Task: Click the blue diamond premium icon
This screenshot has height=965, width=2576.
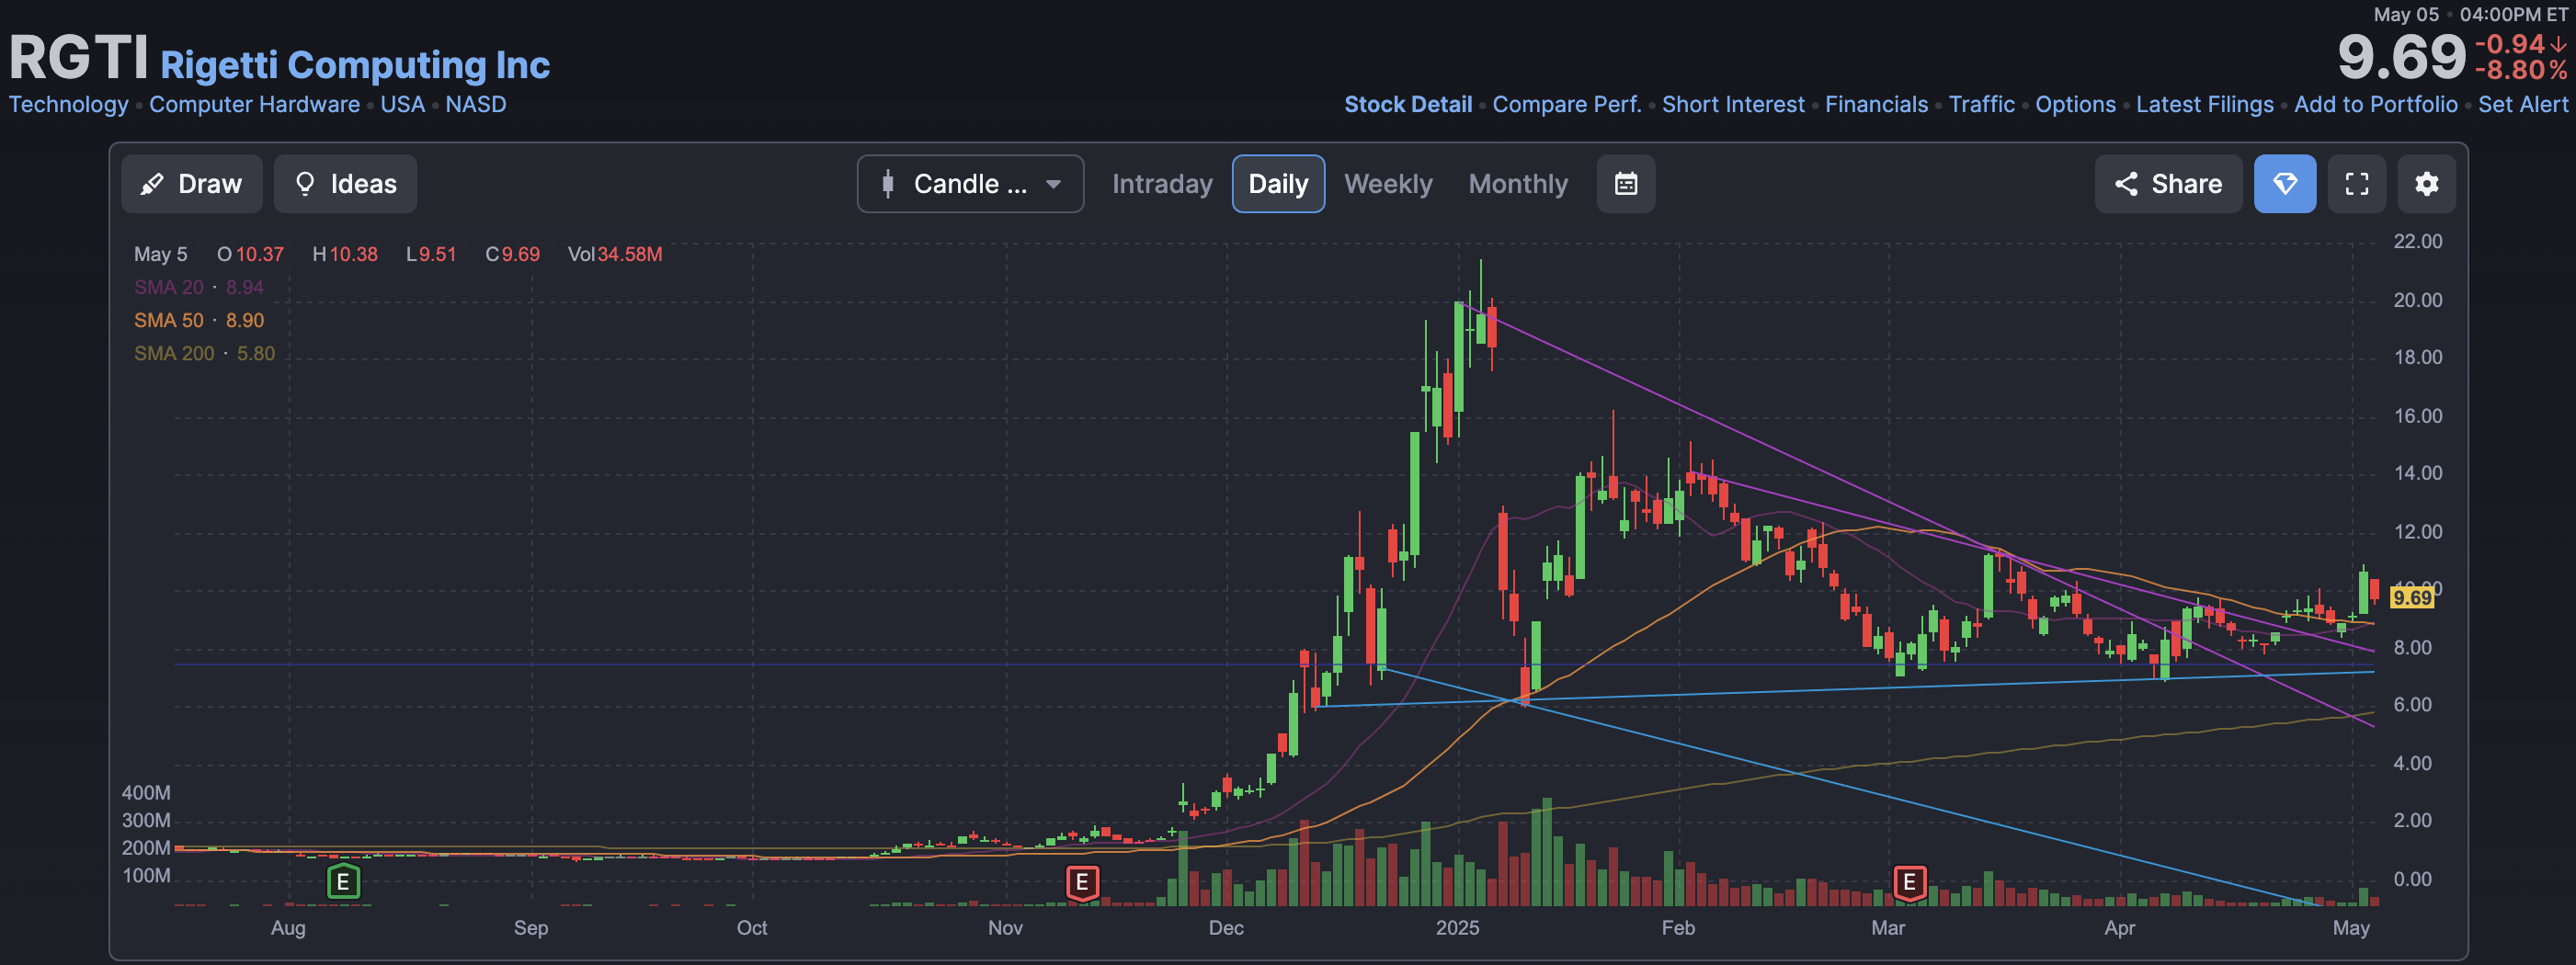Action: coord(2285,184)
